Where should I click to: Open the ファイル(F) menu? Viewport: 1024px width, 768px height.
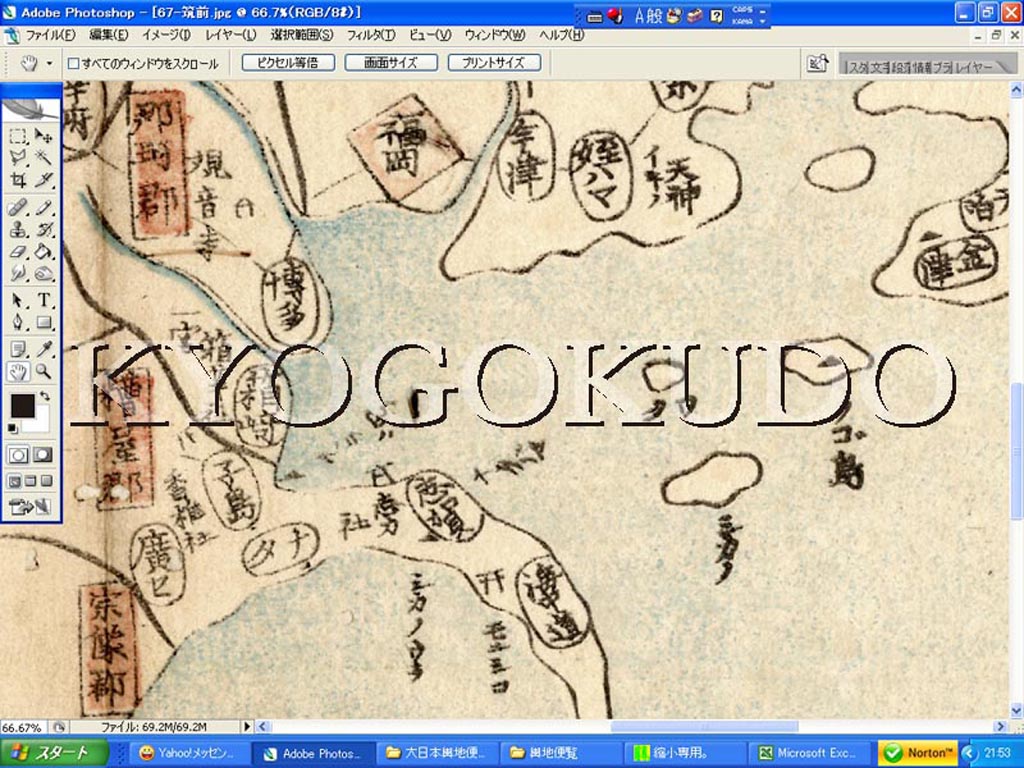tap(50, 35)
